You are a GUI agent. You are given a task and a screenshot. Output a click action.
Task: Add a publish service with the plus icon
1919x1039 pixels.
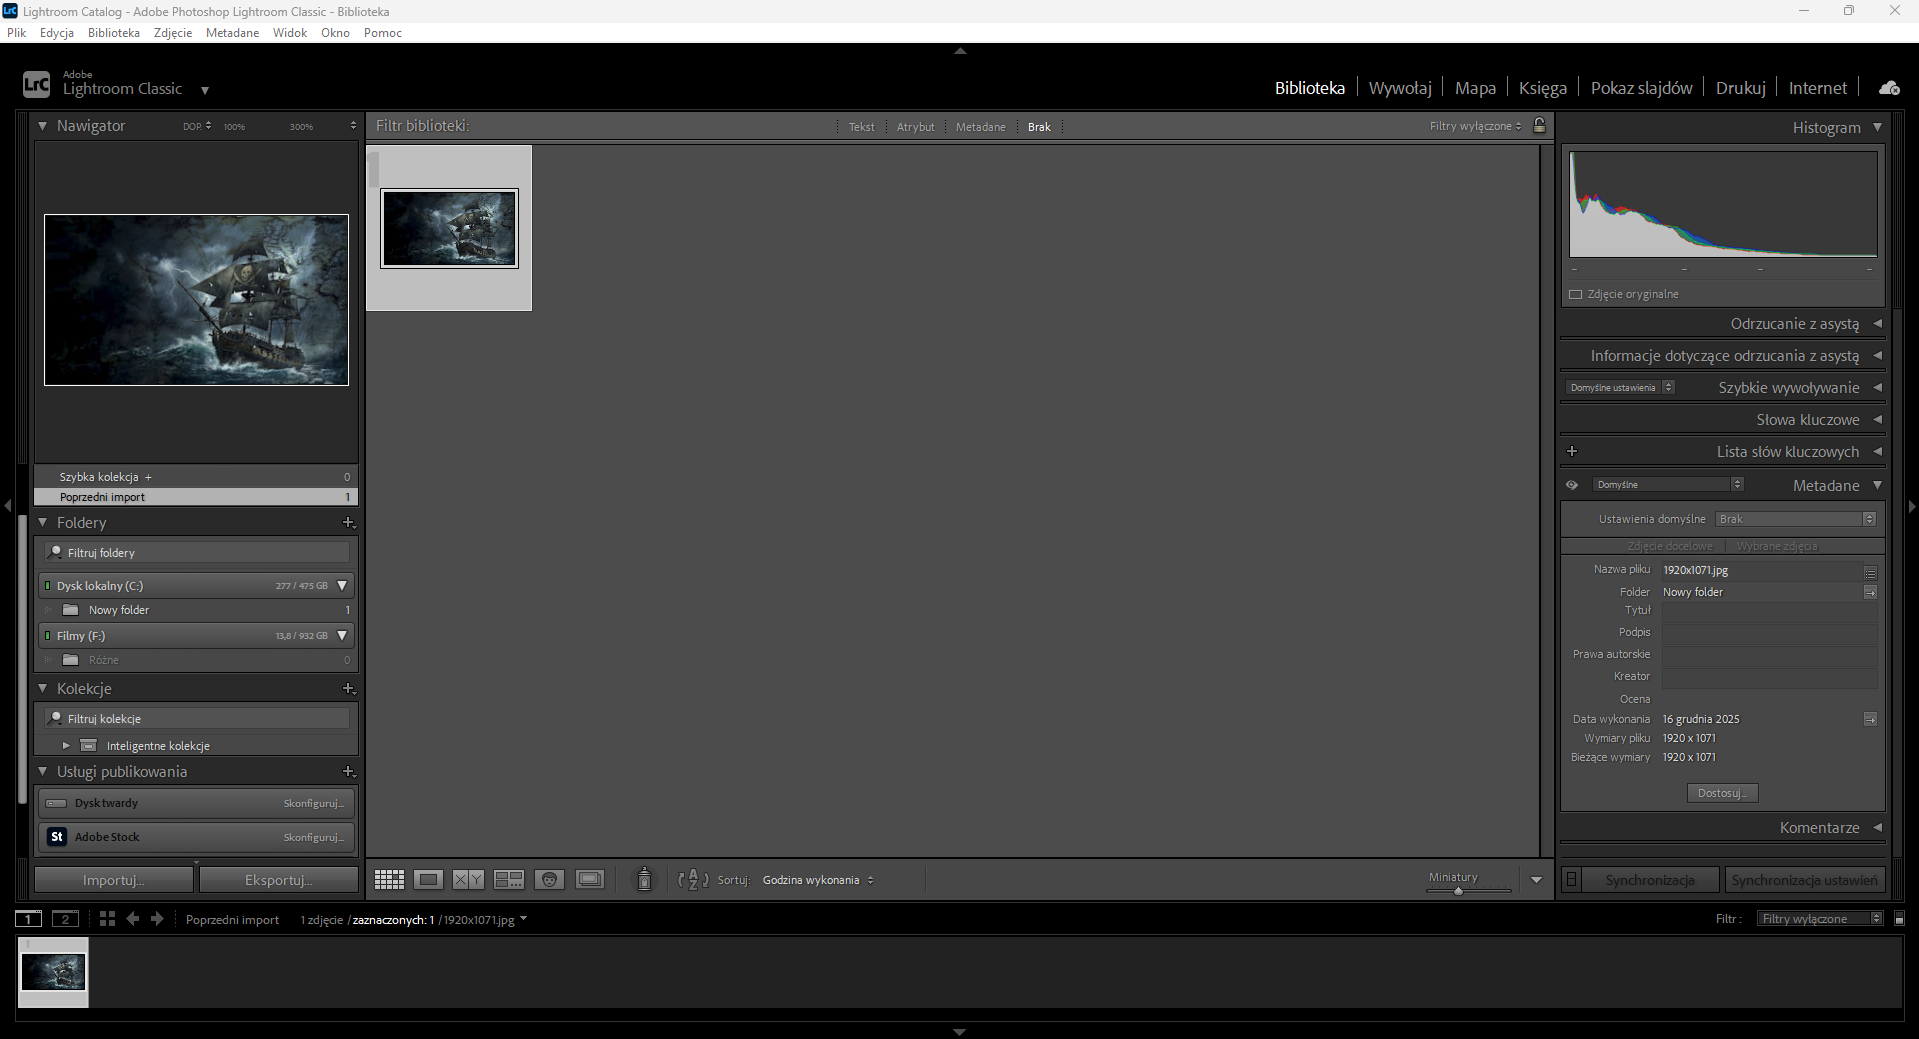[349, 771]
